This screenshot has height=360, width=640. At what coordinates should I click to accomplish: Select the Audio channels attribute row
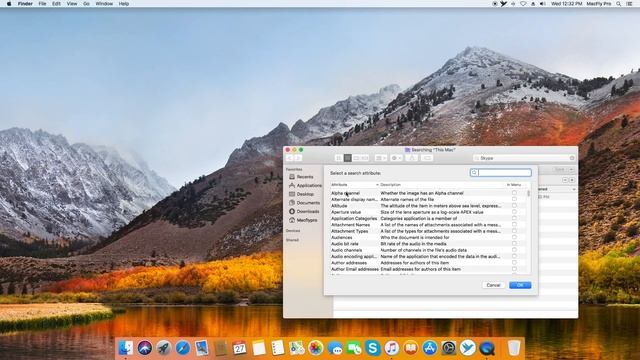[x=428, y=250]
